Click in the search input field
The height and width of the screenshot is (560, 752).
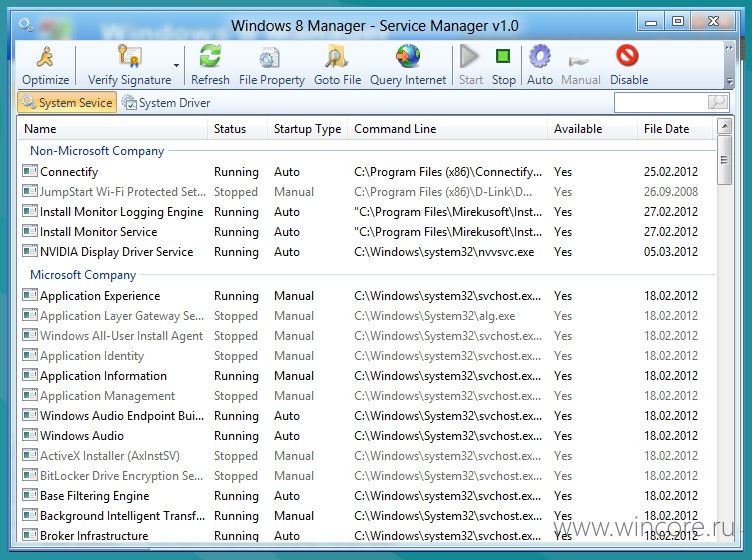pyautogui.click(x=661, y=102)
